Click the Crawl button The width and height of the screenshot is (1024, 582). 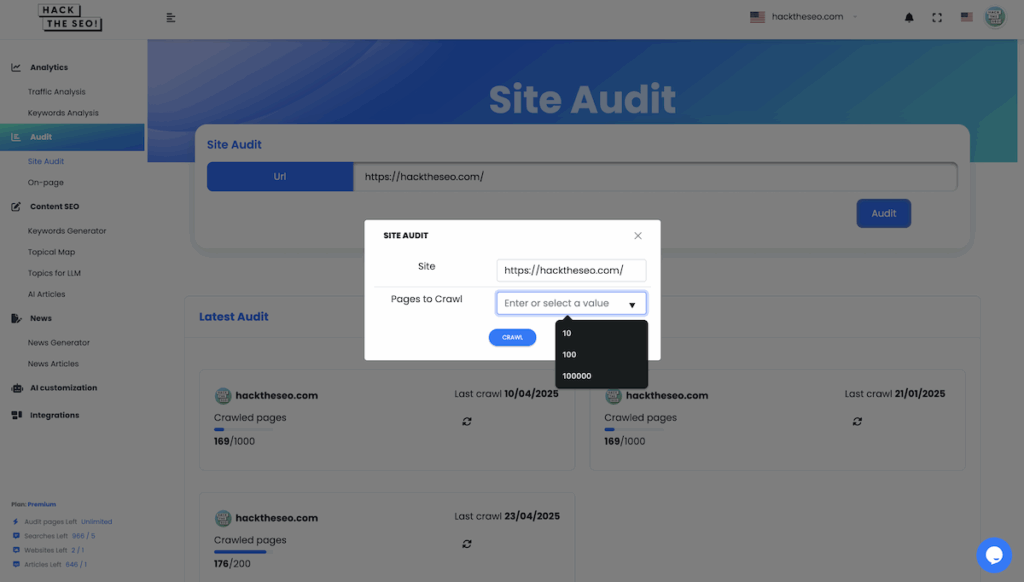tap(513, 337)
